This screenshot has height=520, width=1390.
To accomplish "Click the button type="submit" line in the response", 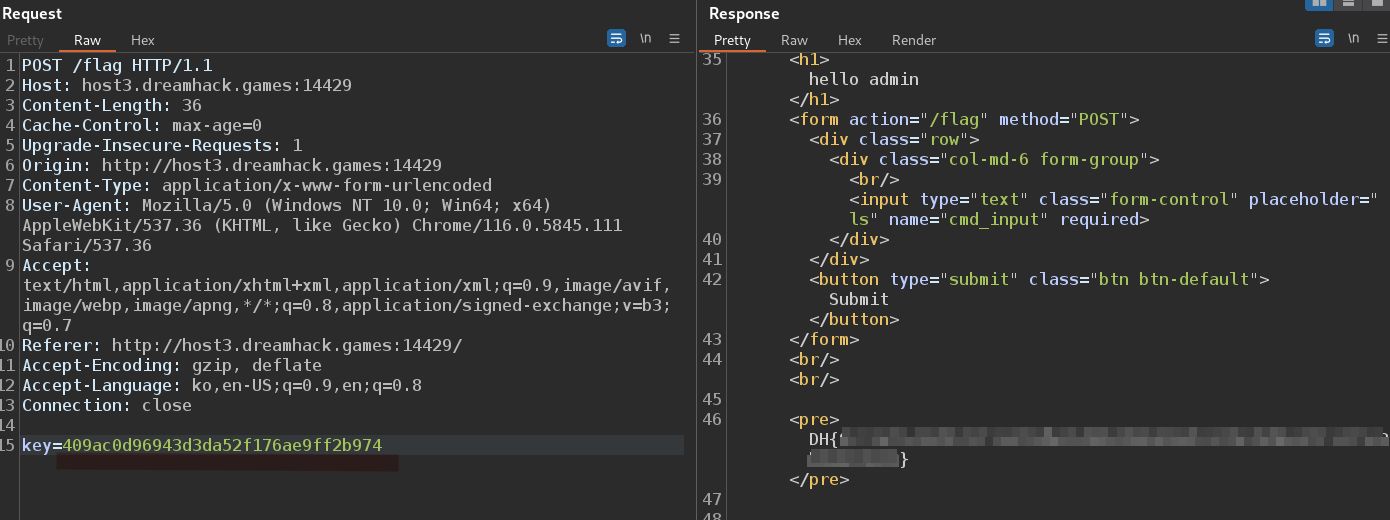I will click(x=1039, y=279).
